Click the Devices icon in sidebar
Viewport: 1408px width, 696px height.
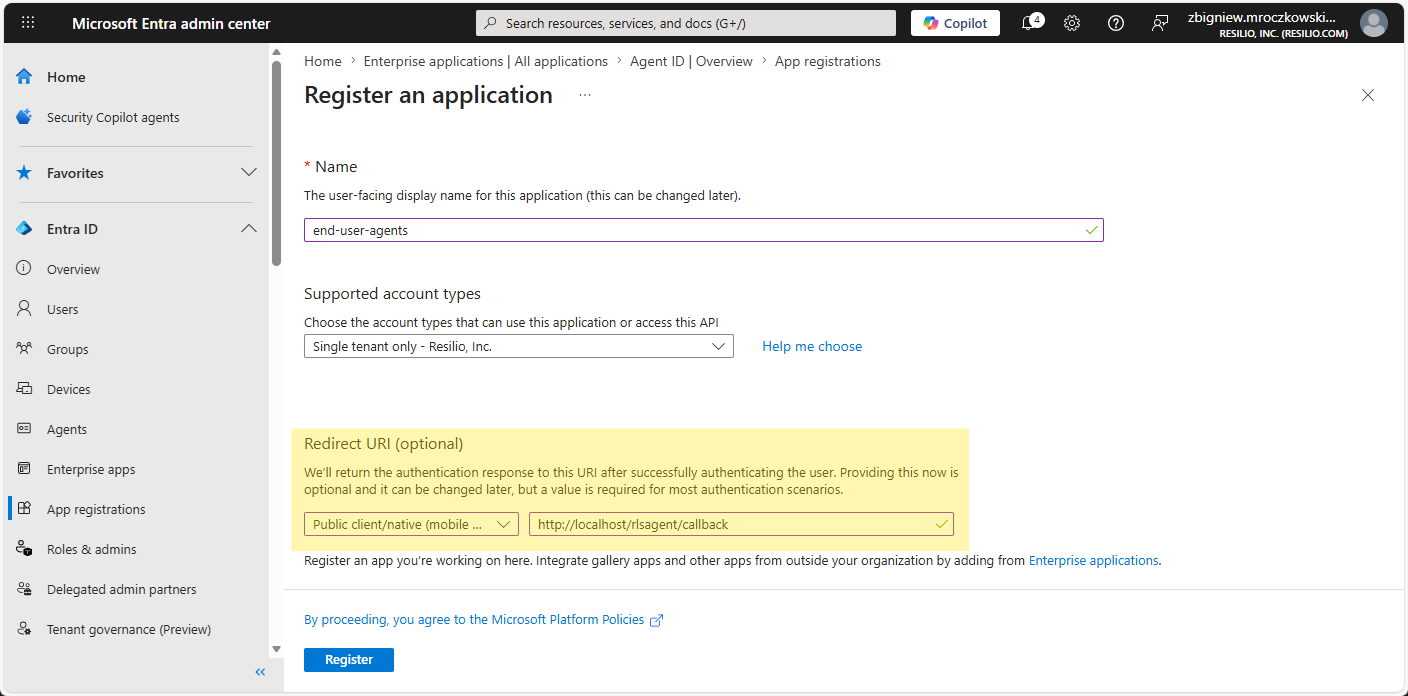(24, 389)
